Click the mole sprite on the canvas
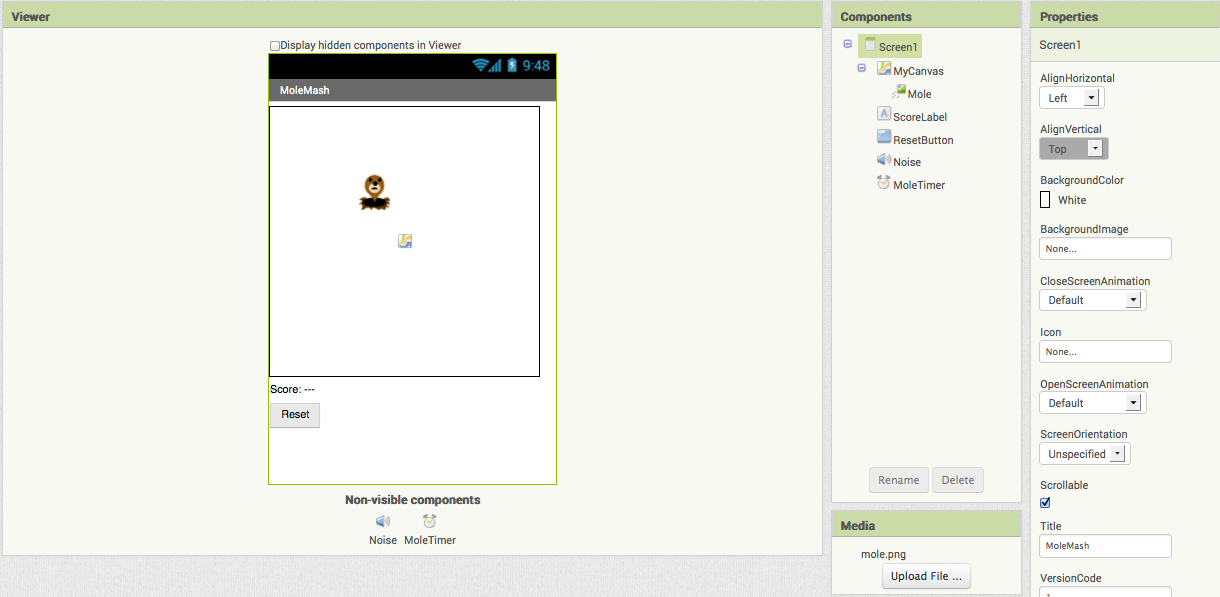Image resolution: width=1220 pixels, height=597 pixels. click(374, 192)
